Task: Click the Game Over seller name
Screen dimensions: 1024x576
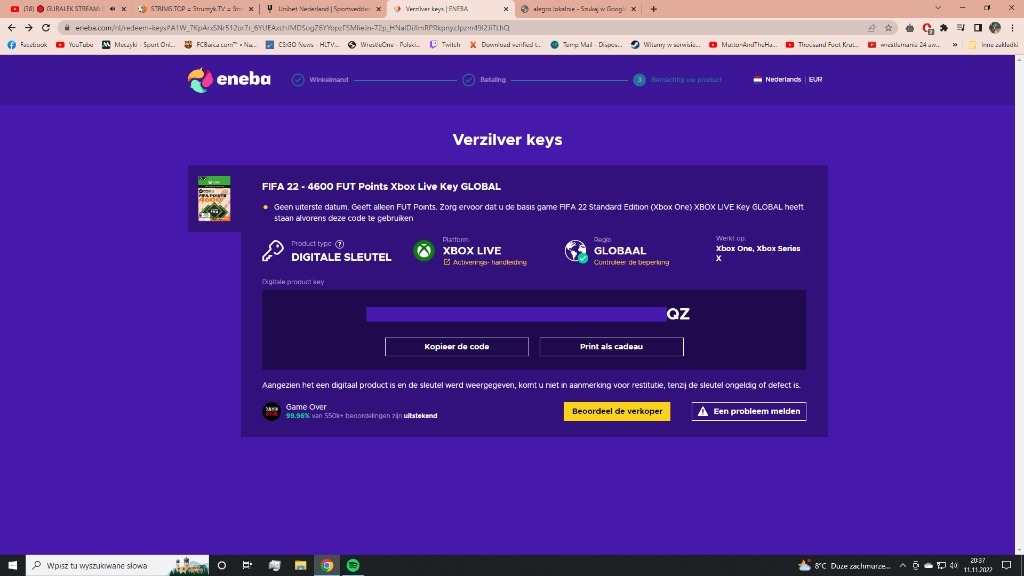Action: click(306, 407)
